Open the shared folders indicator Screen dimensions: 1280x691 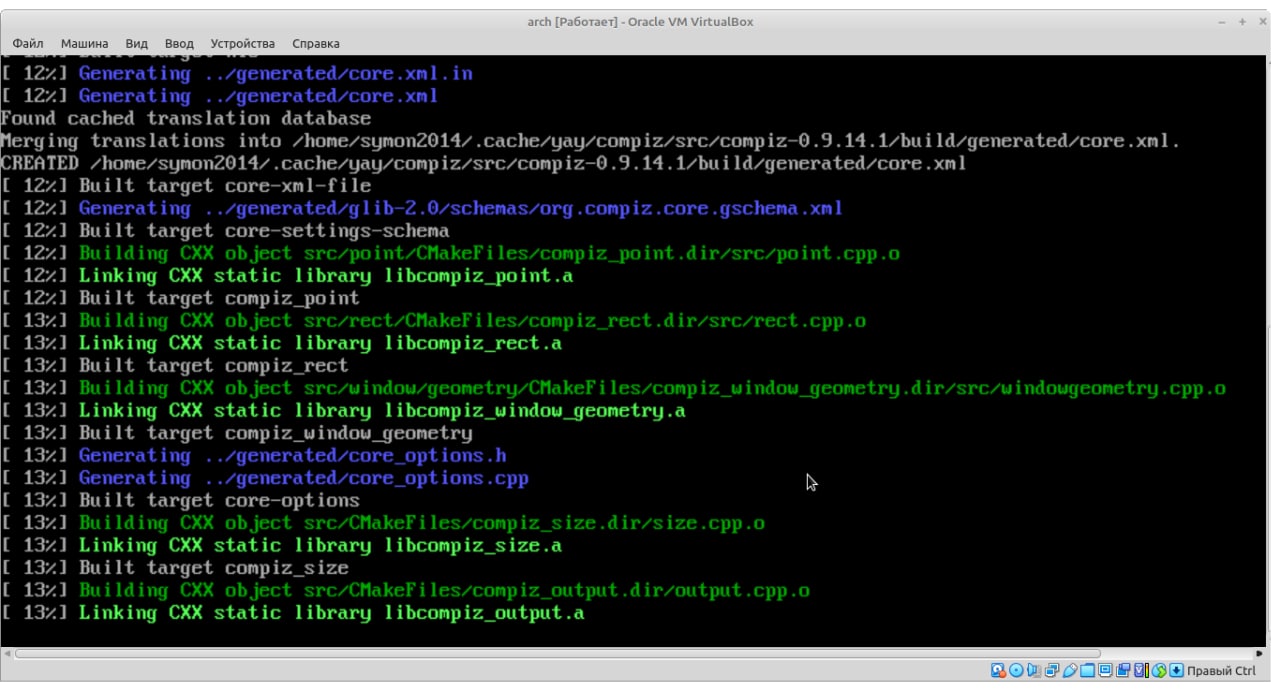1087,671
